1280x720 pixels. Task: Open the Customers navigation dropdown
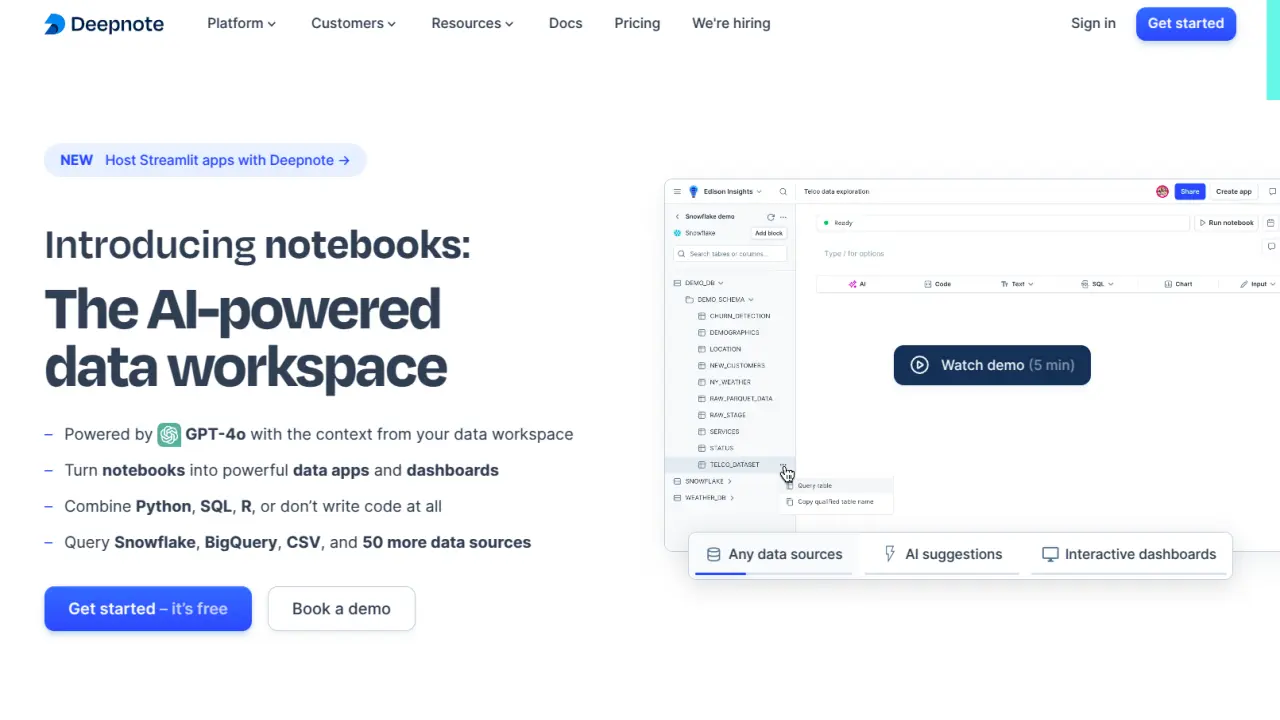(353, 23)
